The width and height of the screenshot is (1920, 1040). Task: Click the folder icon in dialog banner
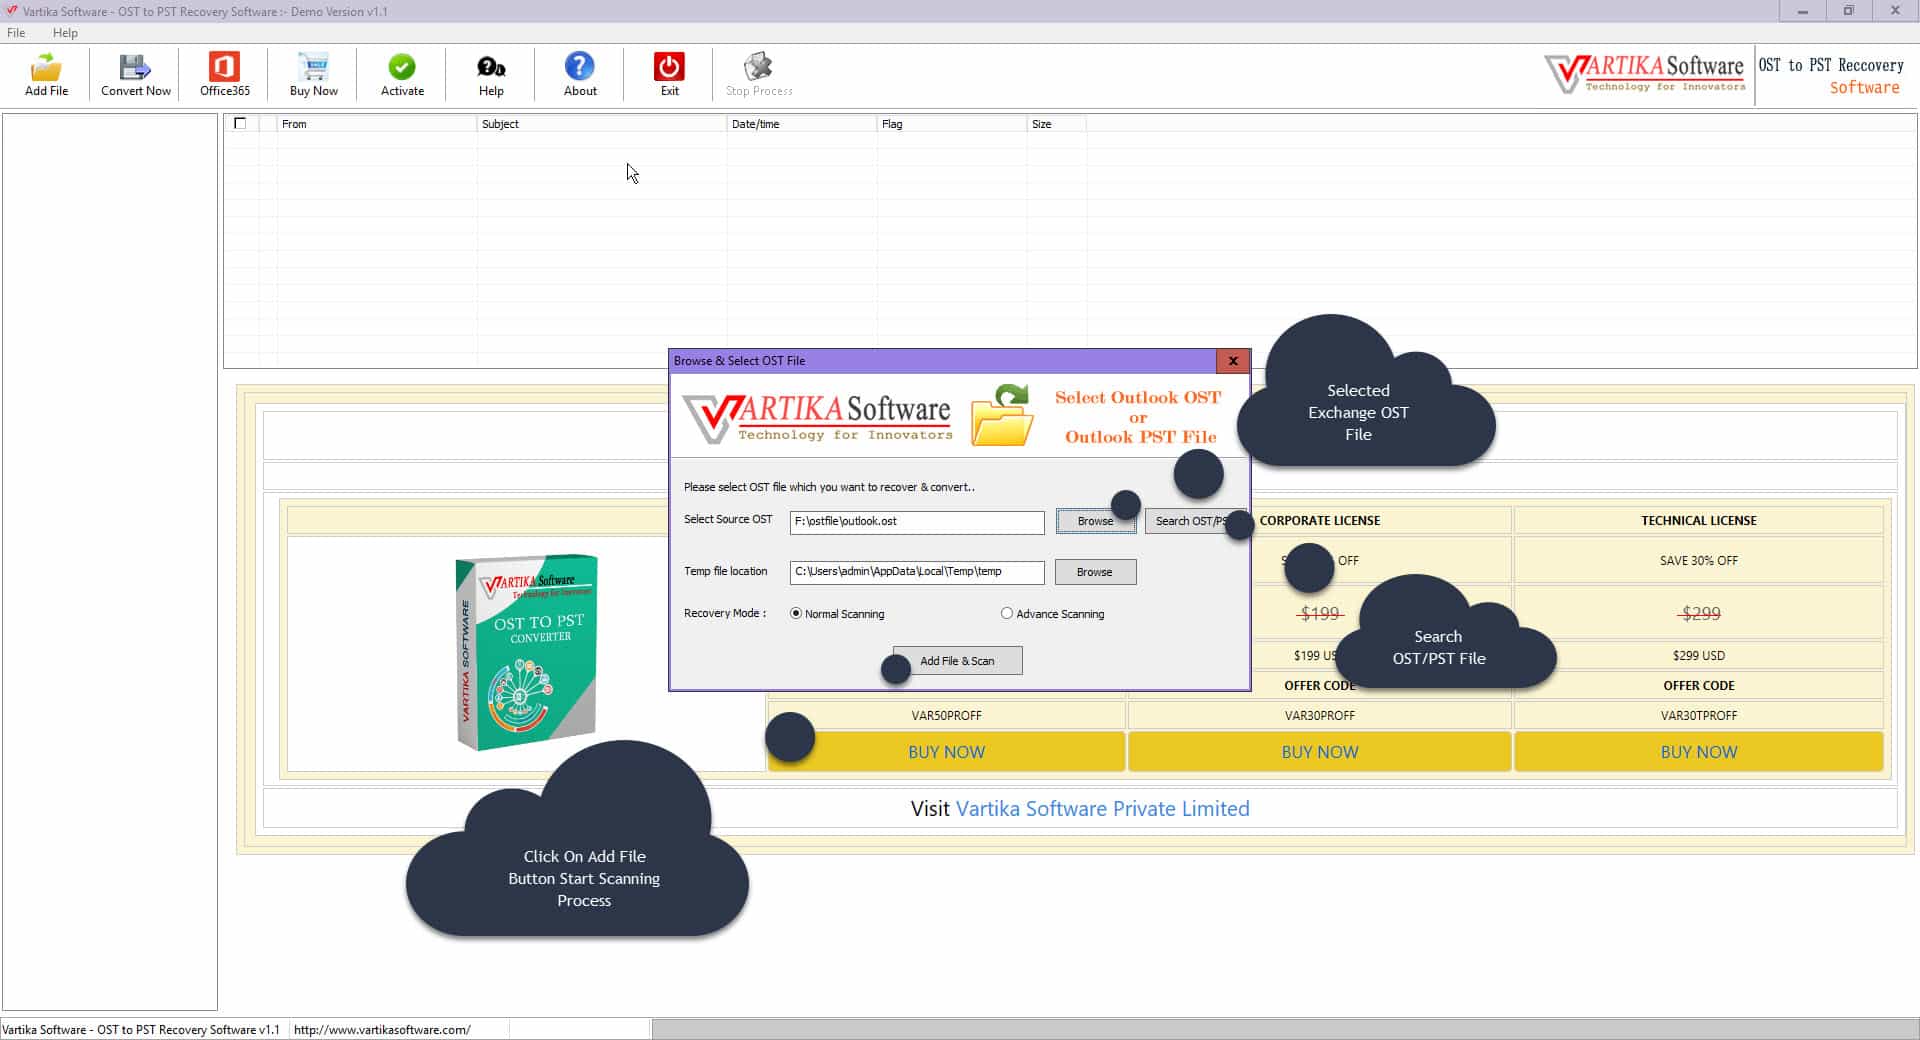point(1002,415)
